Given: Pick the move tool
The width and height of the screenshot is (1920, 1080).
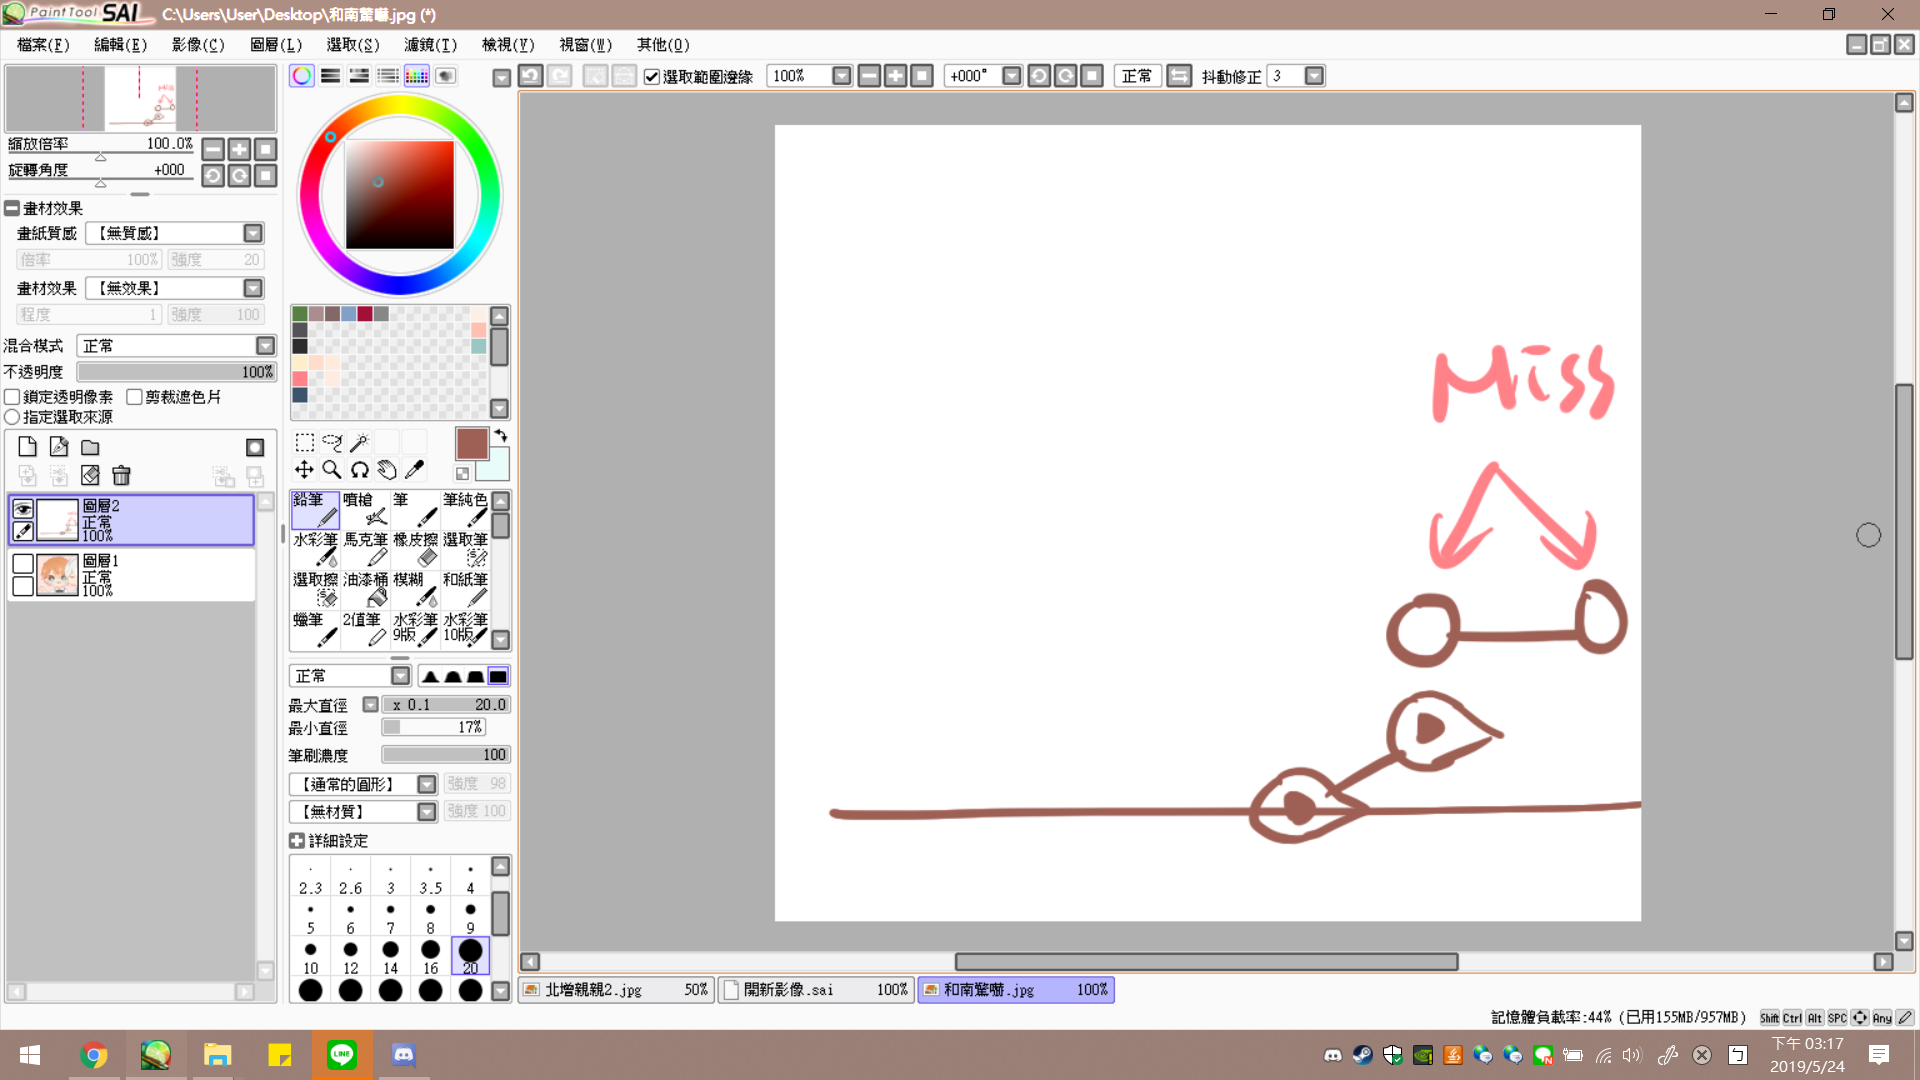Looking at the screenshot, I should pos(305,469).
